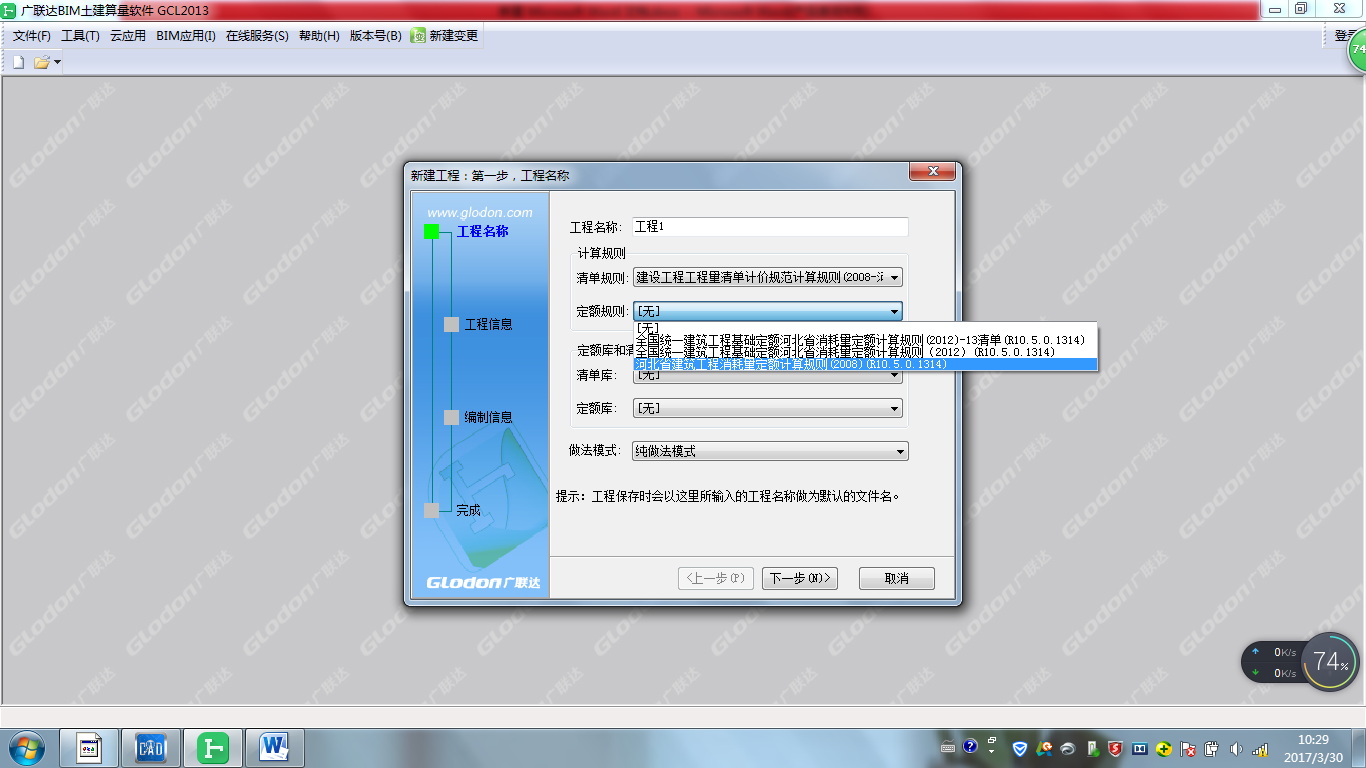Click the Action Center flag tray icon
The image size is (1366, 768).
click(1188, 748)
